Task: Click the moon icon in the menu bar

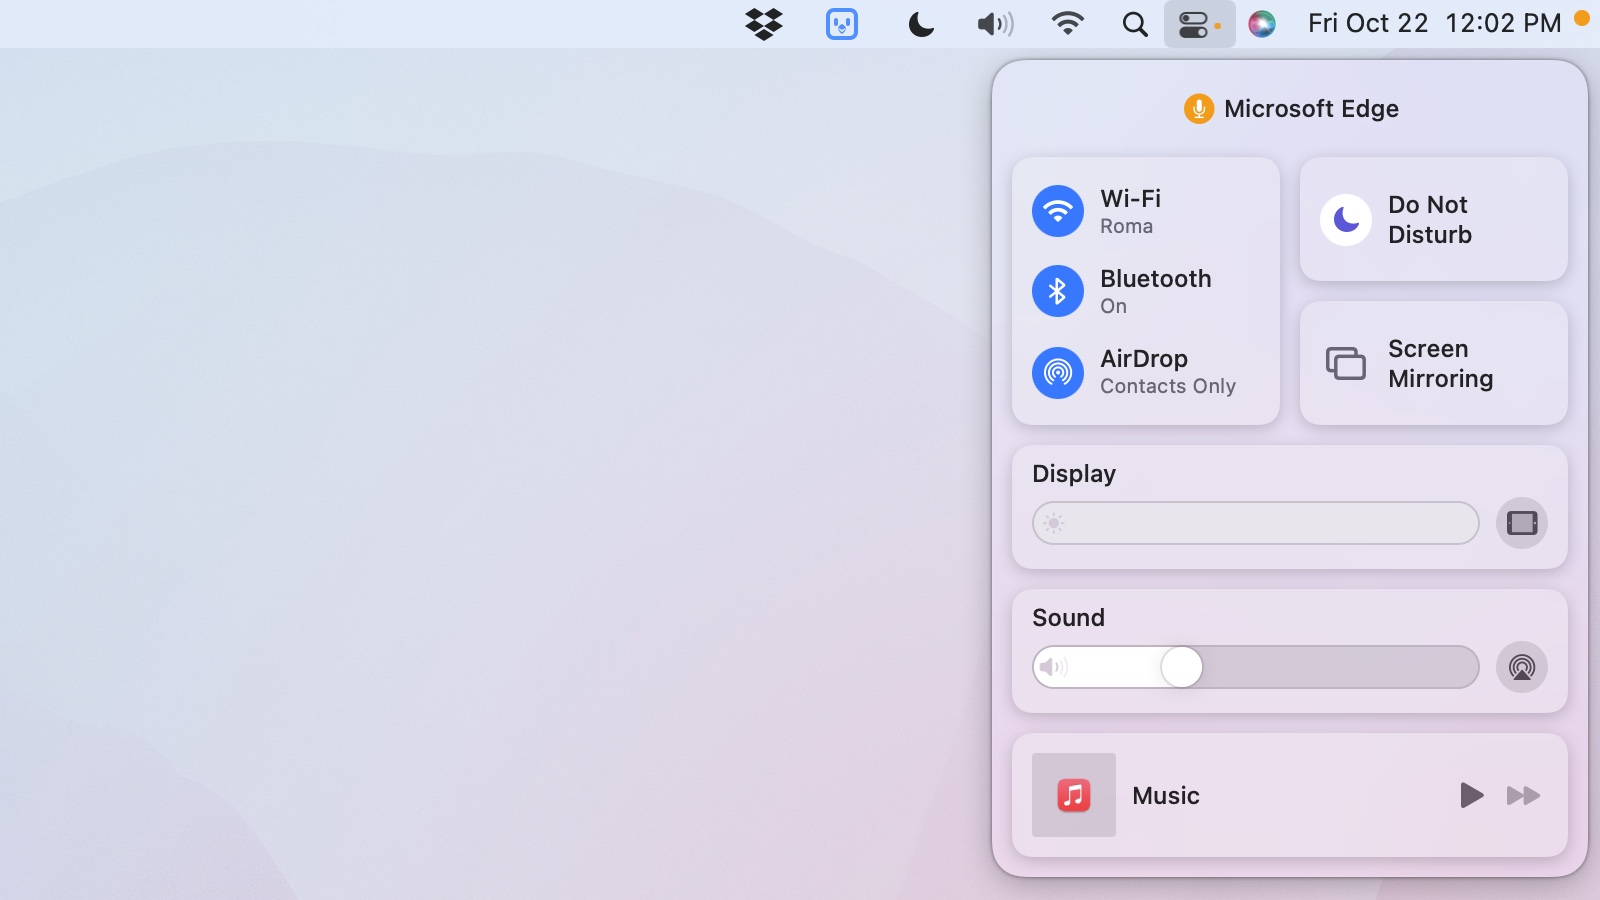Action: (921, 24)
